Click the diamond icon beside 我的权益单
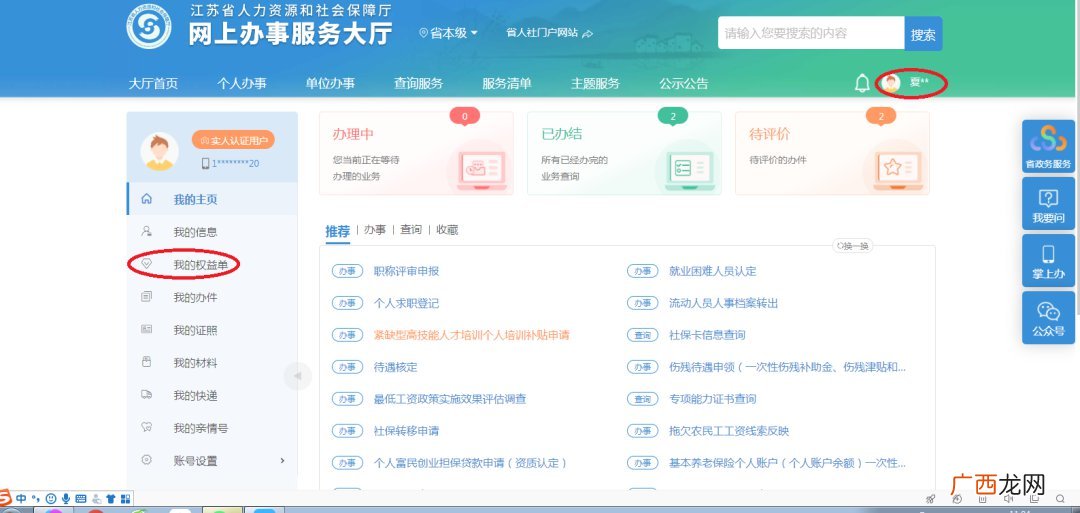 tap(146, 264)
